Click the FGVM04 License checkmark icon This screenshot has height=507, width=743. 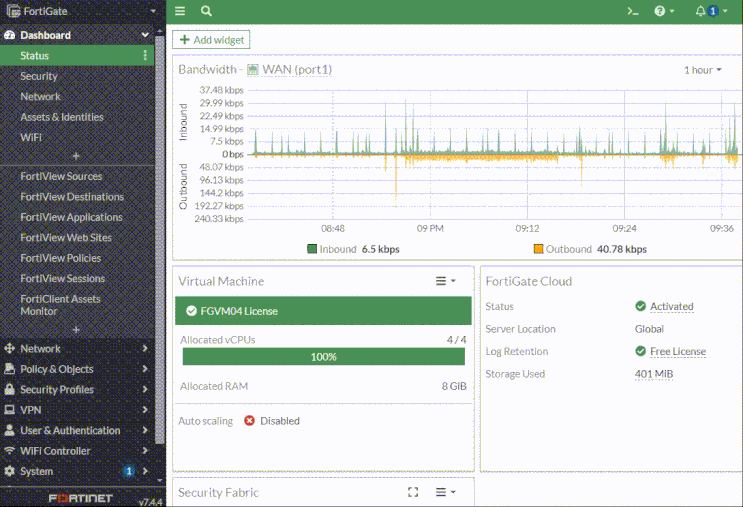191,311
